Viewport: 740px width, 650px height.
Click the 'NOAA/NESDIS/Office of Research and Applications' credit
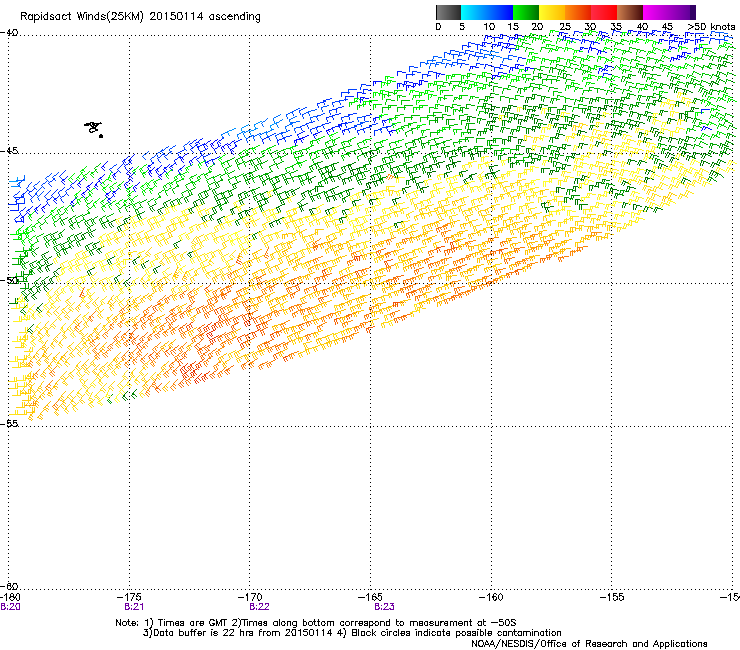[x=589, y=644]
